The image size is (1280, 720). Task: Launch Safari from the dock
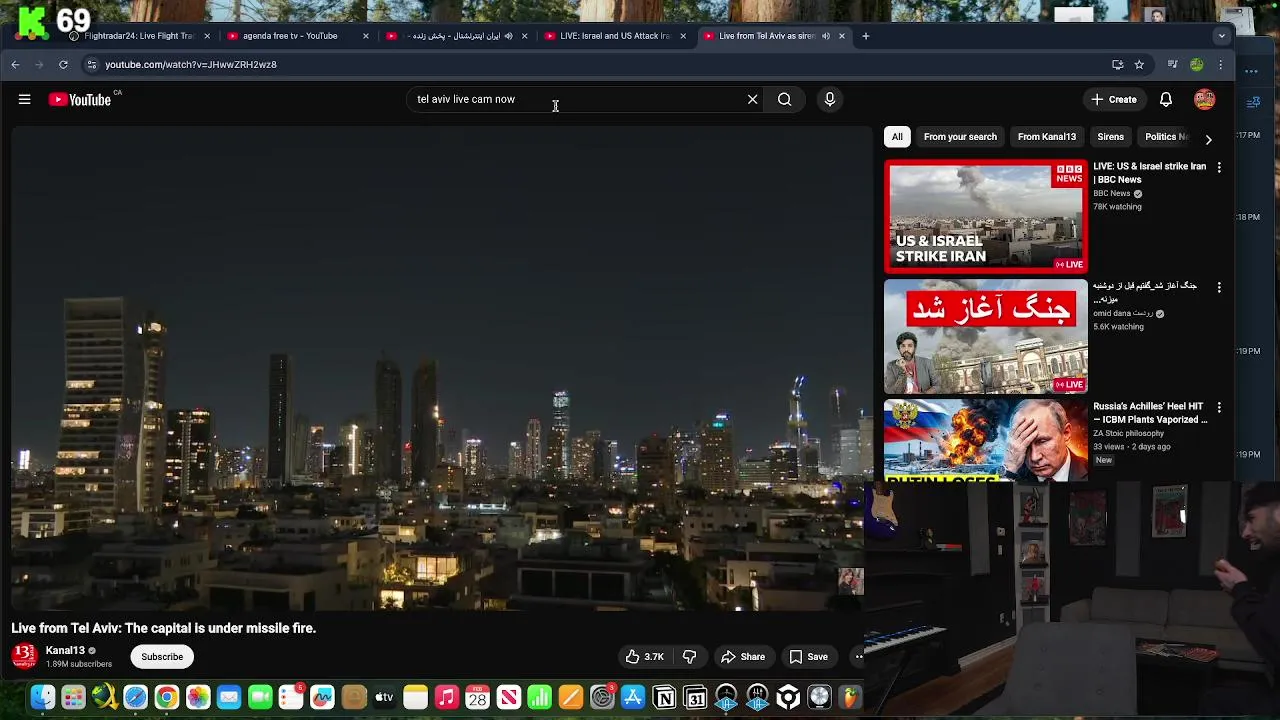tap(135, 697)
